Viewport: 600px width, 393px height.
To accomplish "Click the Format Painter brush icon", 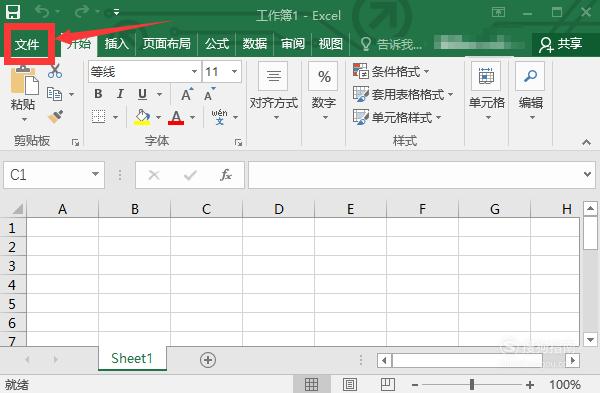I will coord(56,117).
